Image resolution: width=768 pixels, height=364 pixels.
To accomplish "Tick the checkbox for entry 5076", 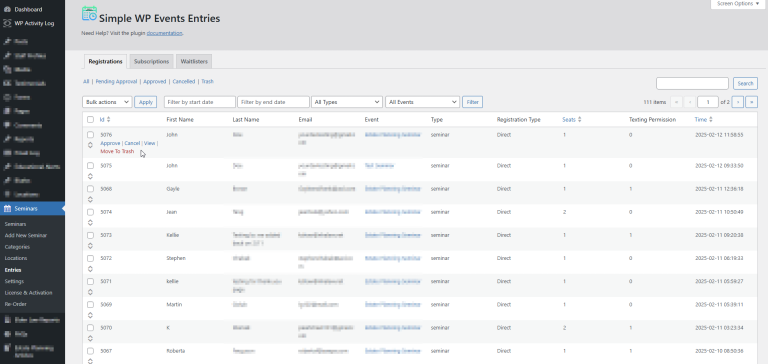I will coord(90,135).
